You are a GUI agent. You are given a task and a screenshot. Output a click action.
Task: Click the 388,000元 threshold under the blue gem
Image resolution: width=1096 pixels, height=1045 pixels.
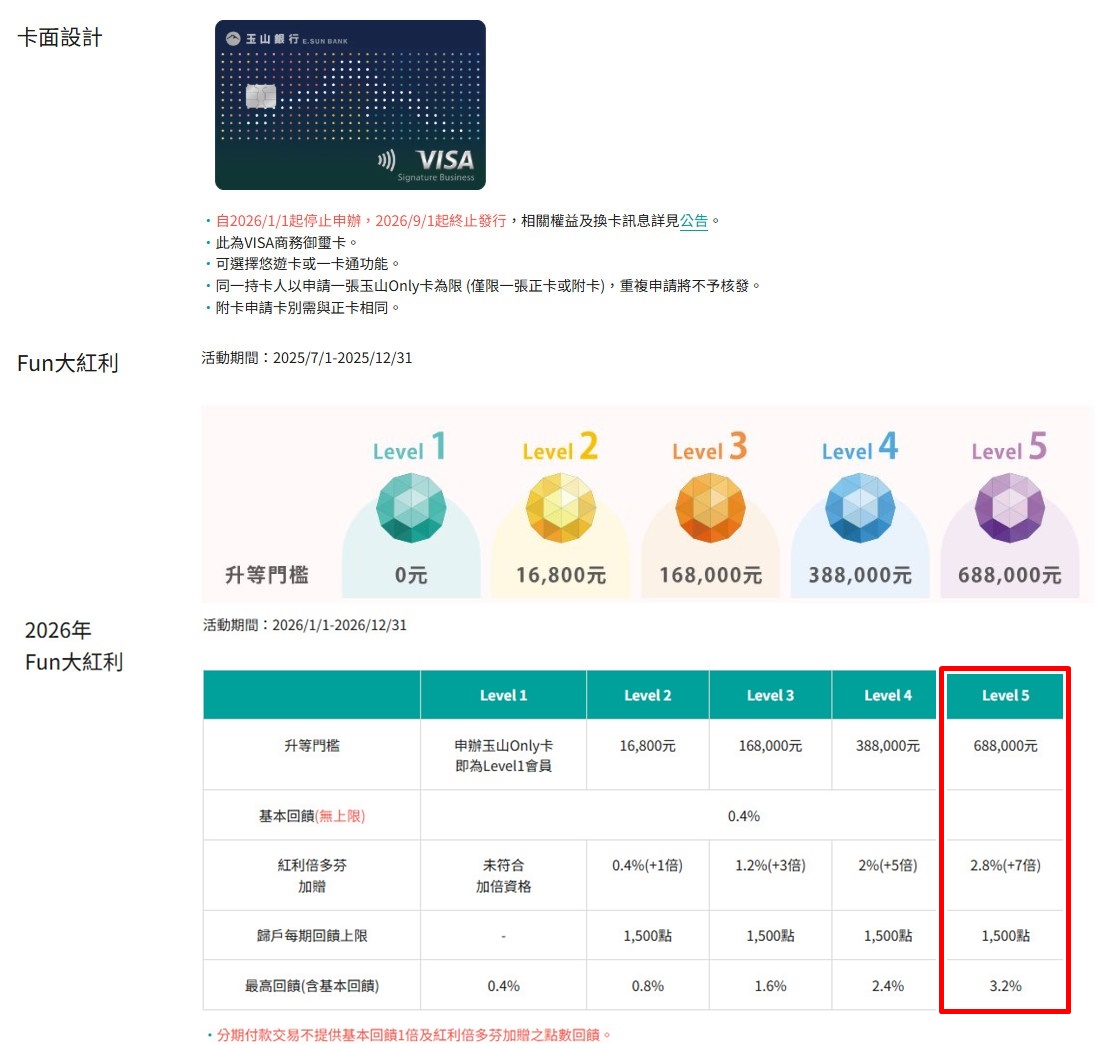pos(860,575)
